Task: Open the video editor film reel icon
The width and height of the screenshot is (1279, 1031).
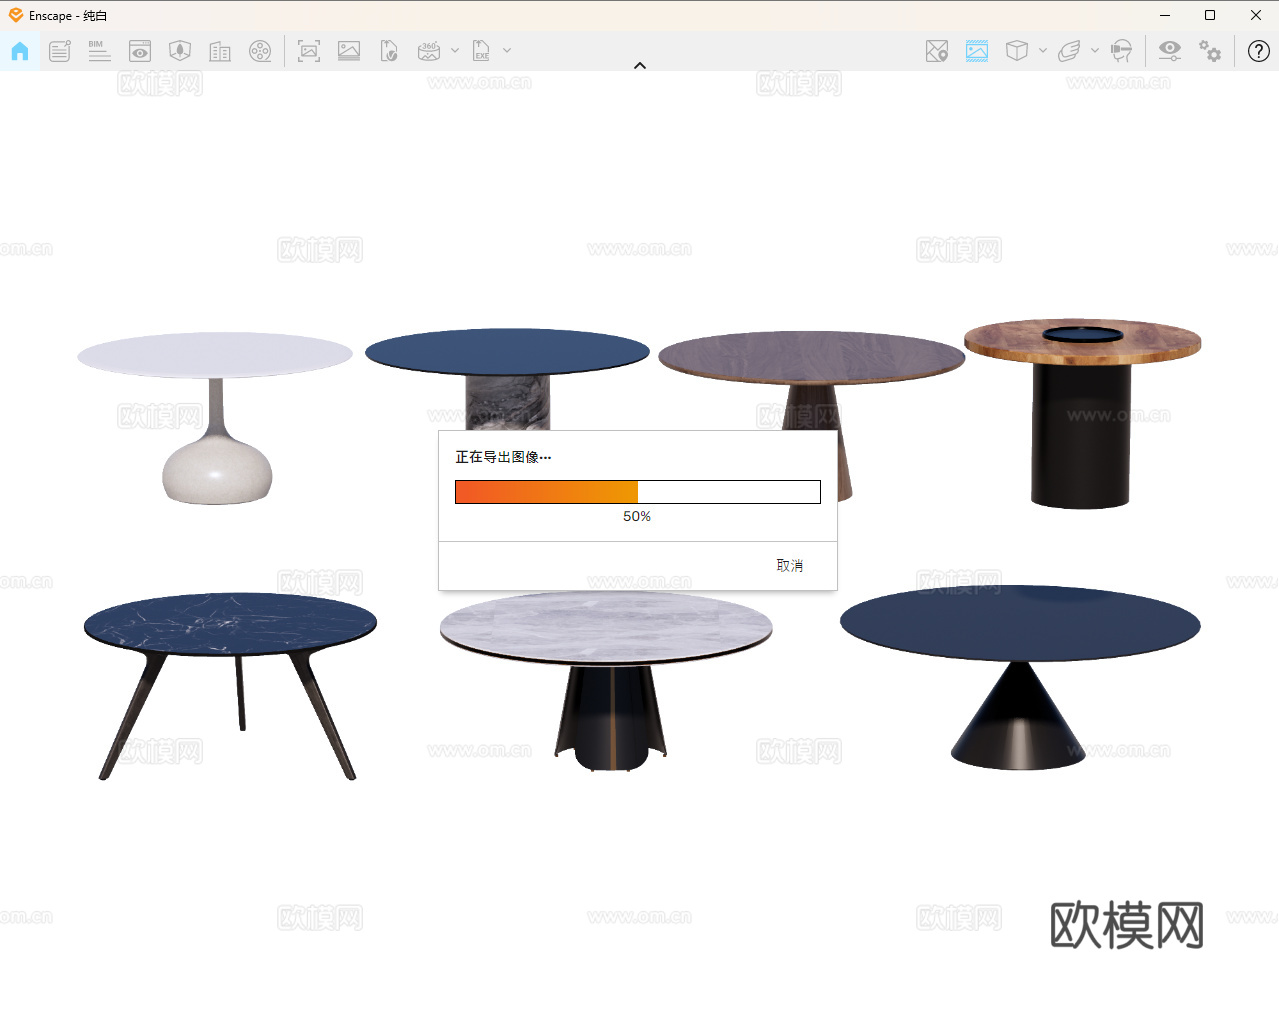Action: point(260,51)
